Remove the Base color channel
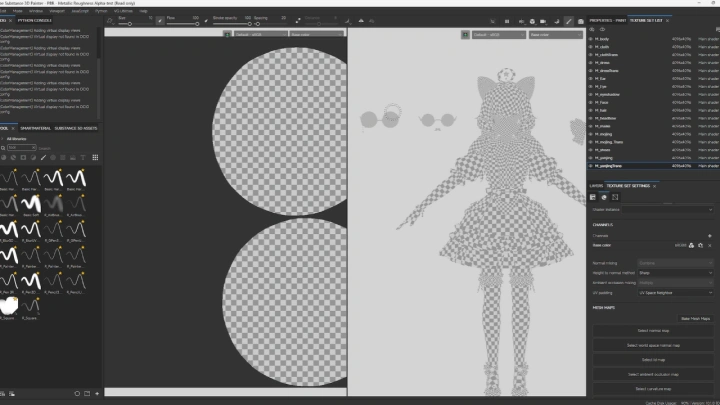Screen dimensions: 720x405 tap(709, 245)
